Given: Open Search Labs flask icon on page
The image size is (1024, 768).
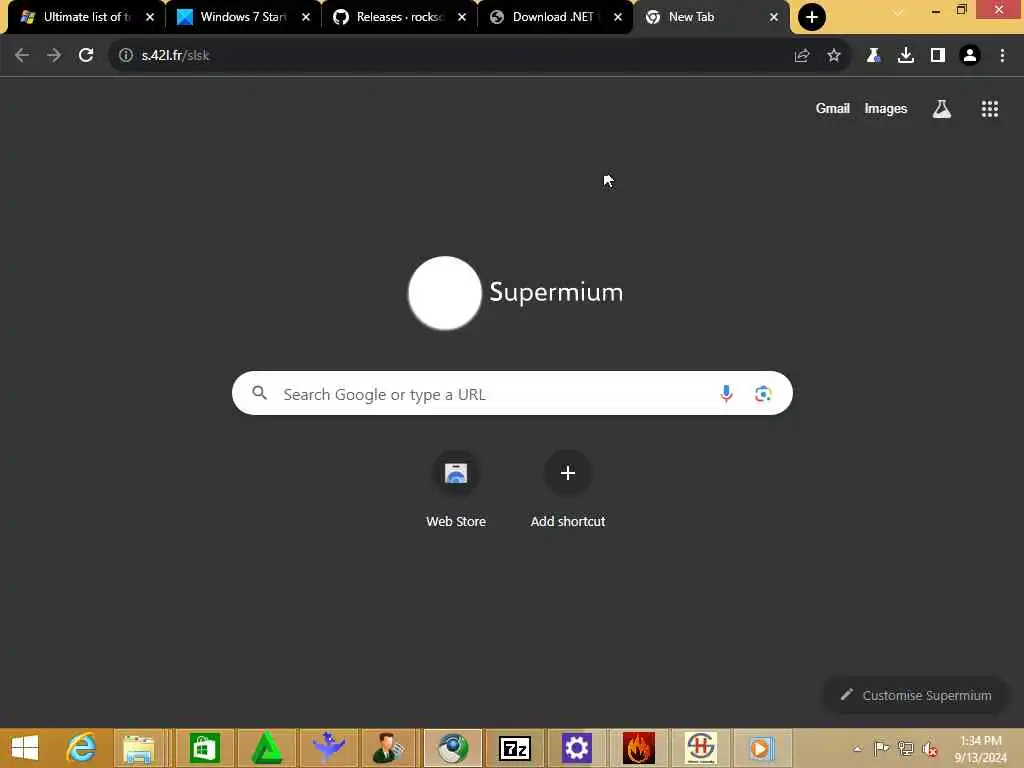Looking at the screenshot, I should click(942, 109).
